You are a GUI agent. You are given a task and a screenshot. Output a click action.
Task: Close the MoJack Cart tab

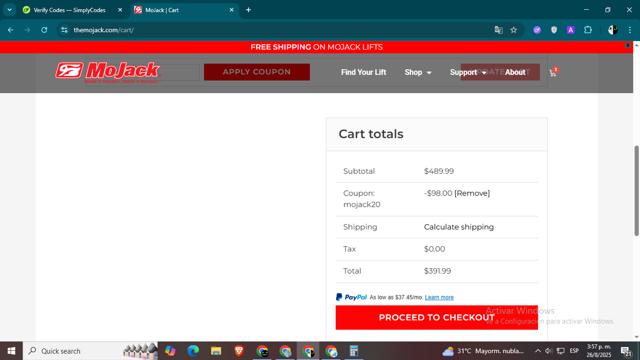[x=231, y=10]
